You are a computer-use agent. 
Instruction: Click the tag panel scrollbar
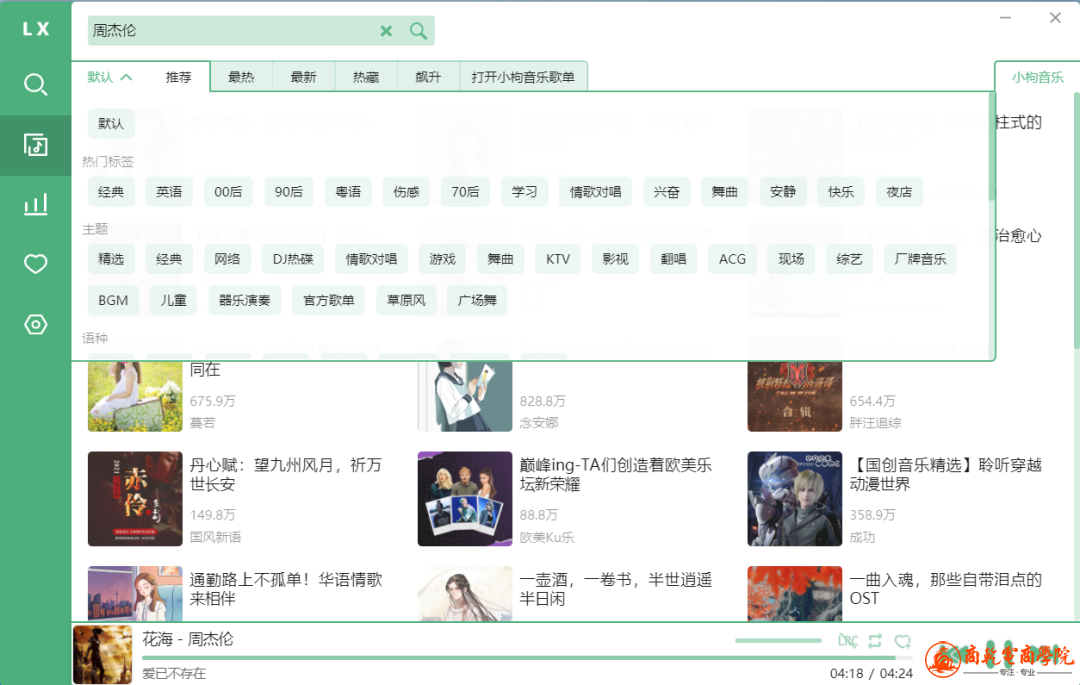coord(992,148)
